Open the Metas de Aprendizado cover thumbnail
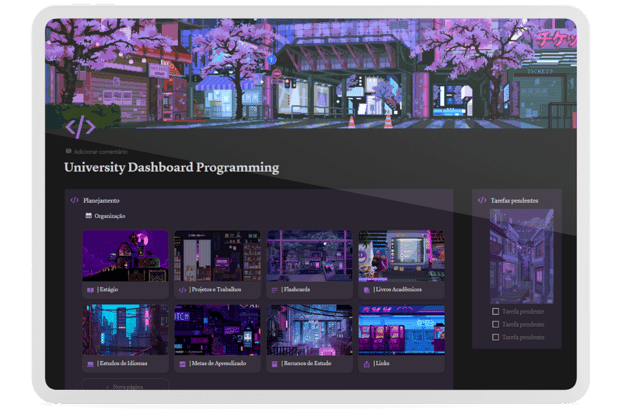The width and height of the screenshot is (621, 414). pos(217,330)
